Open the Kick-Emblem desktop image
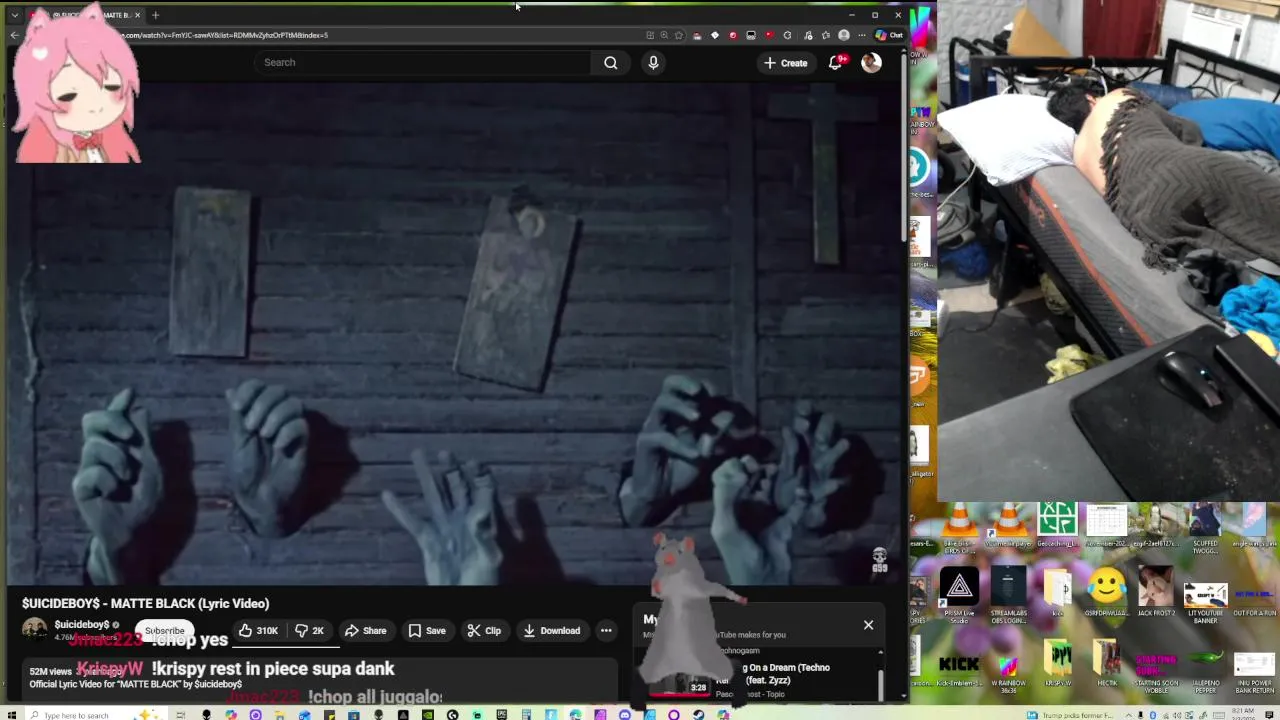Image resolution: width=1280 pixels, height=720 pixels. pos(959,668)
